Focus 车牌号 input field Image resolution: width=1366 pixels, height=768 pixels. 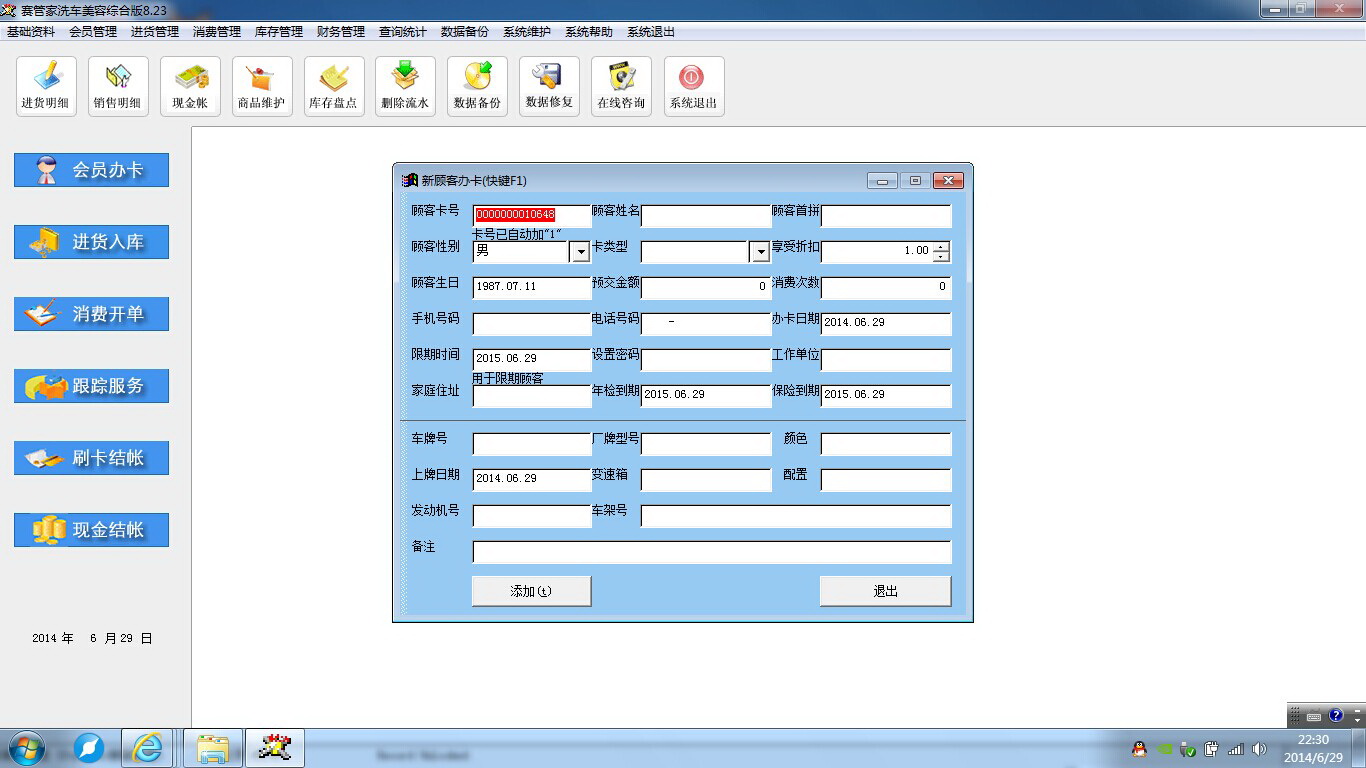(x=532, y=444)
